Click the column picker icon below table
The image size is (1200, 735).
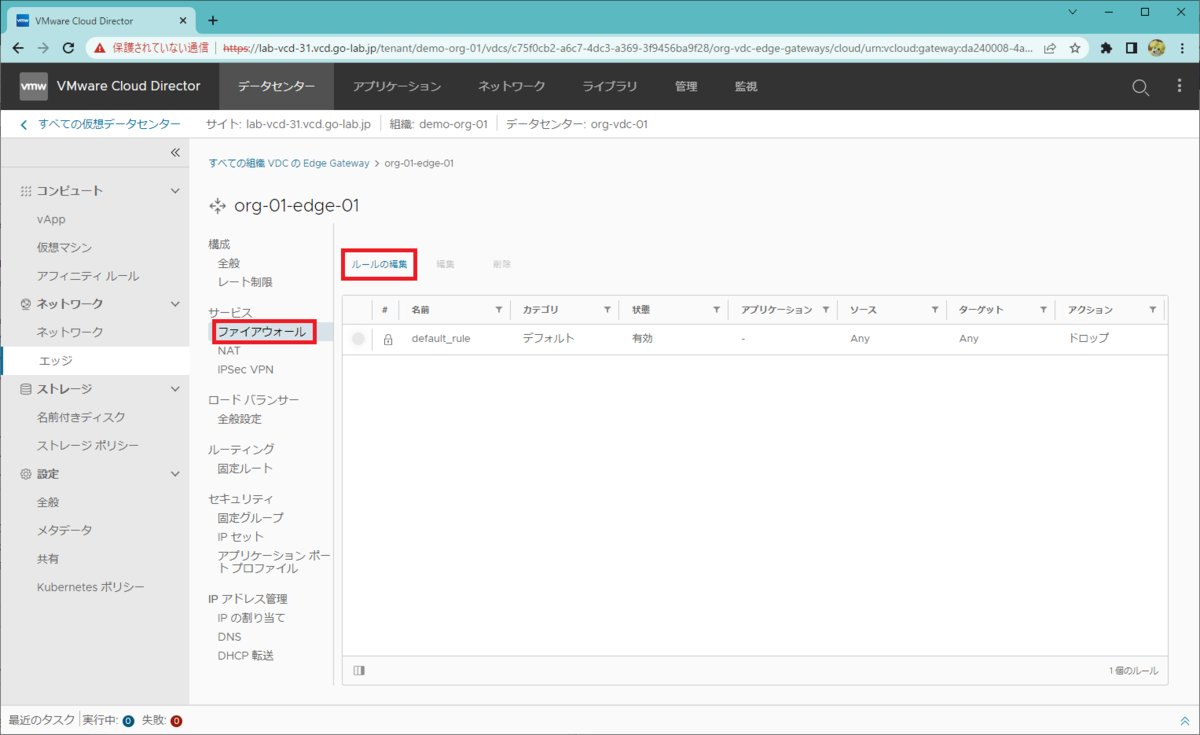(x=359, y=670)
